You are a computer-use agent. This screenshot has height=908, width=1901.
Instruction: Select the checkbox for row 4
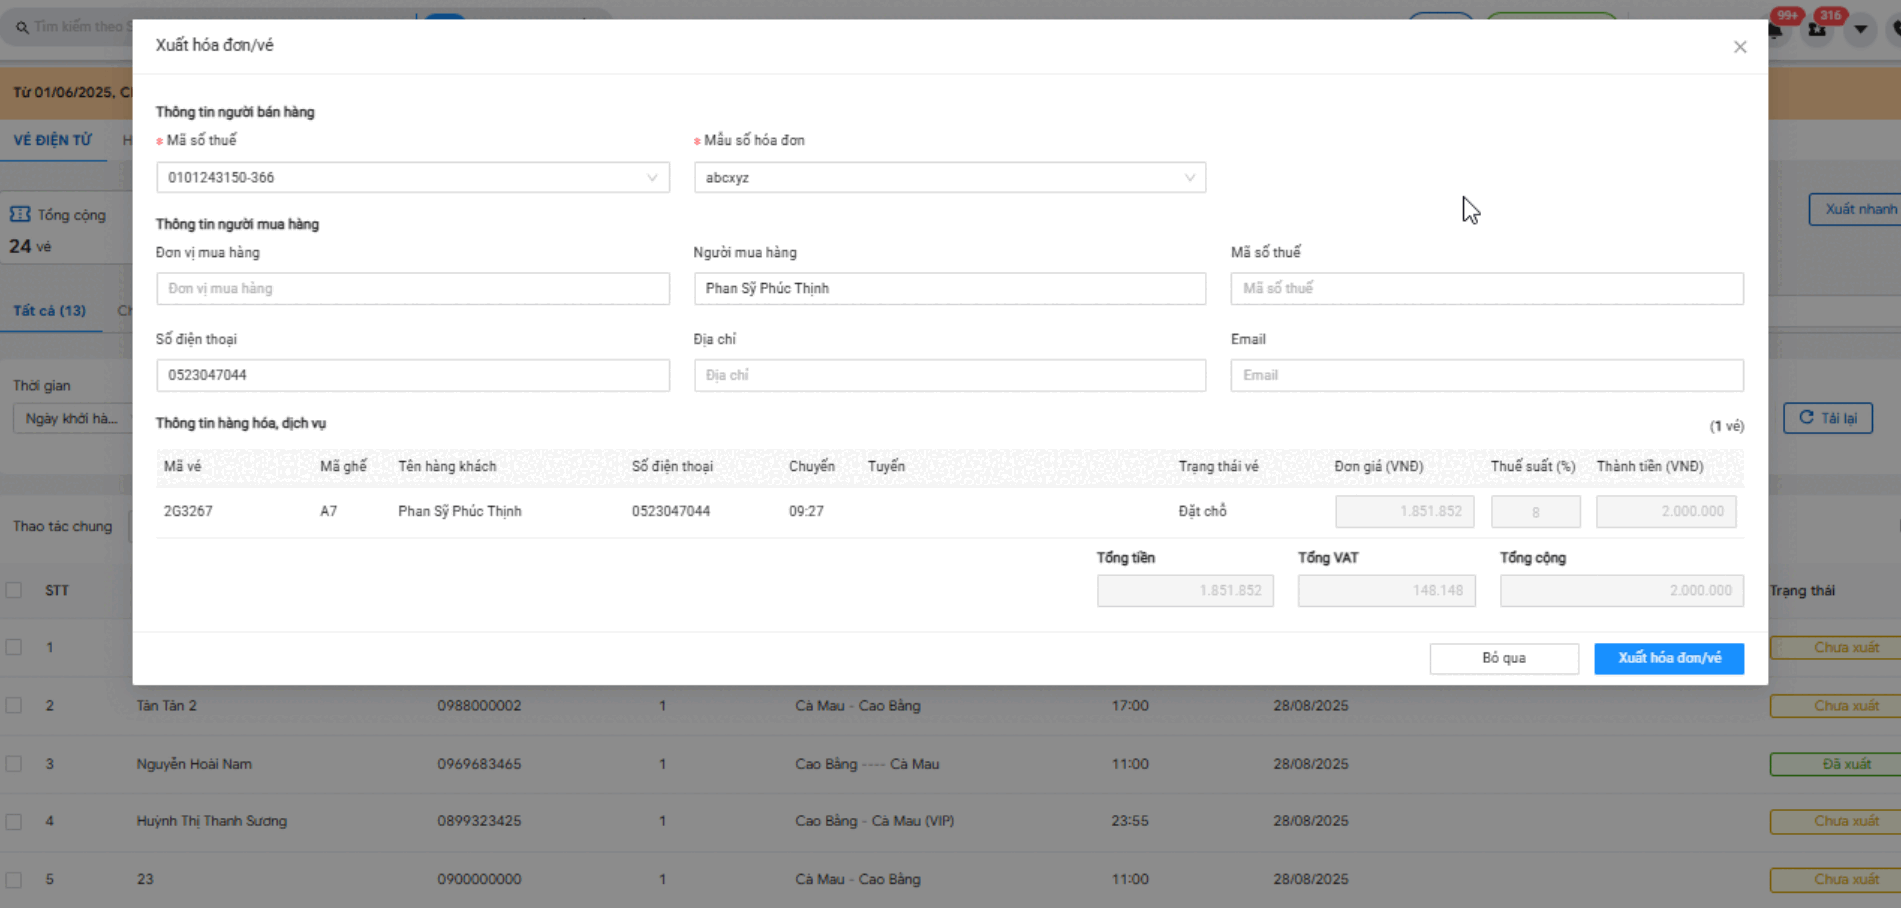pos(14,821)
